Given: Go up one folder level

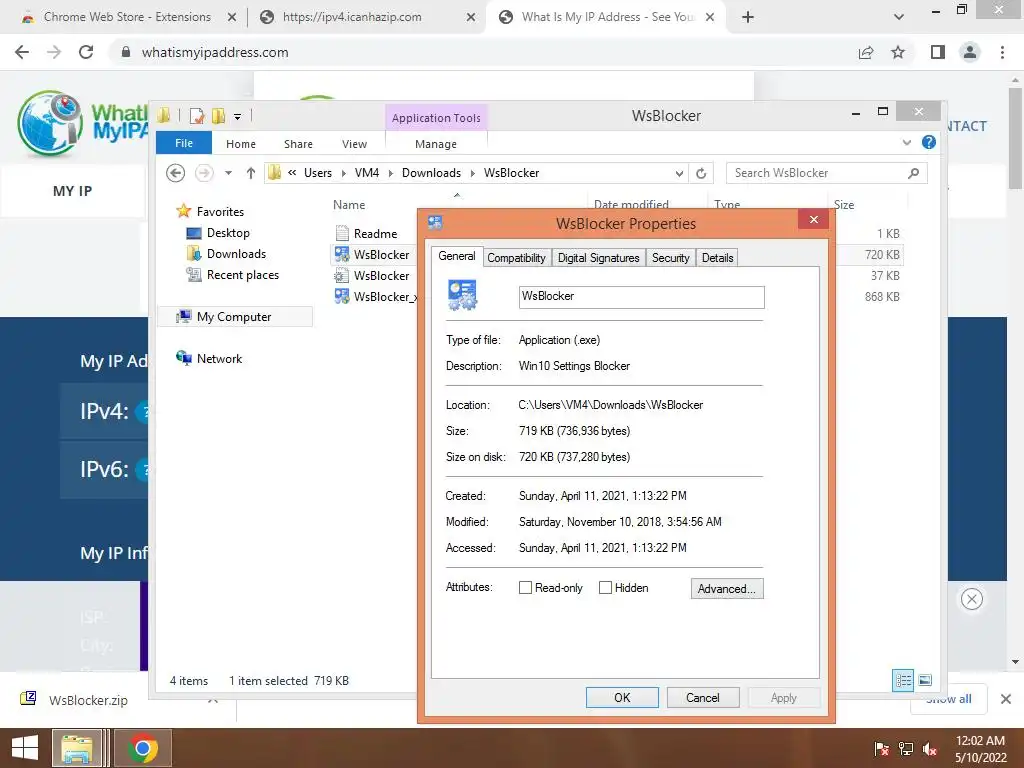Looking at the screenshot, I should (251, 173).
